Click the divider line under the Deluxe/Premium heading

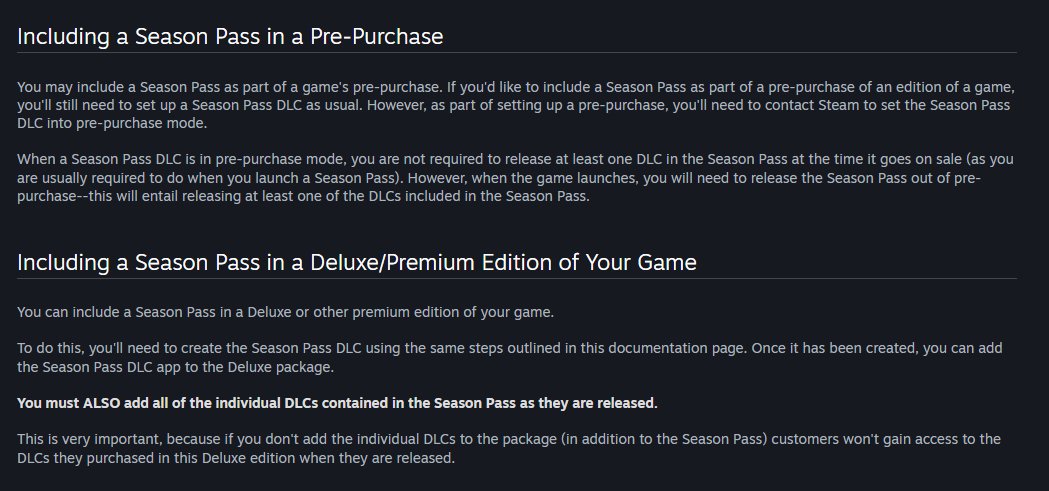[x=516, y=278]
